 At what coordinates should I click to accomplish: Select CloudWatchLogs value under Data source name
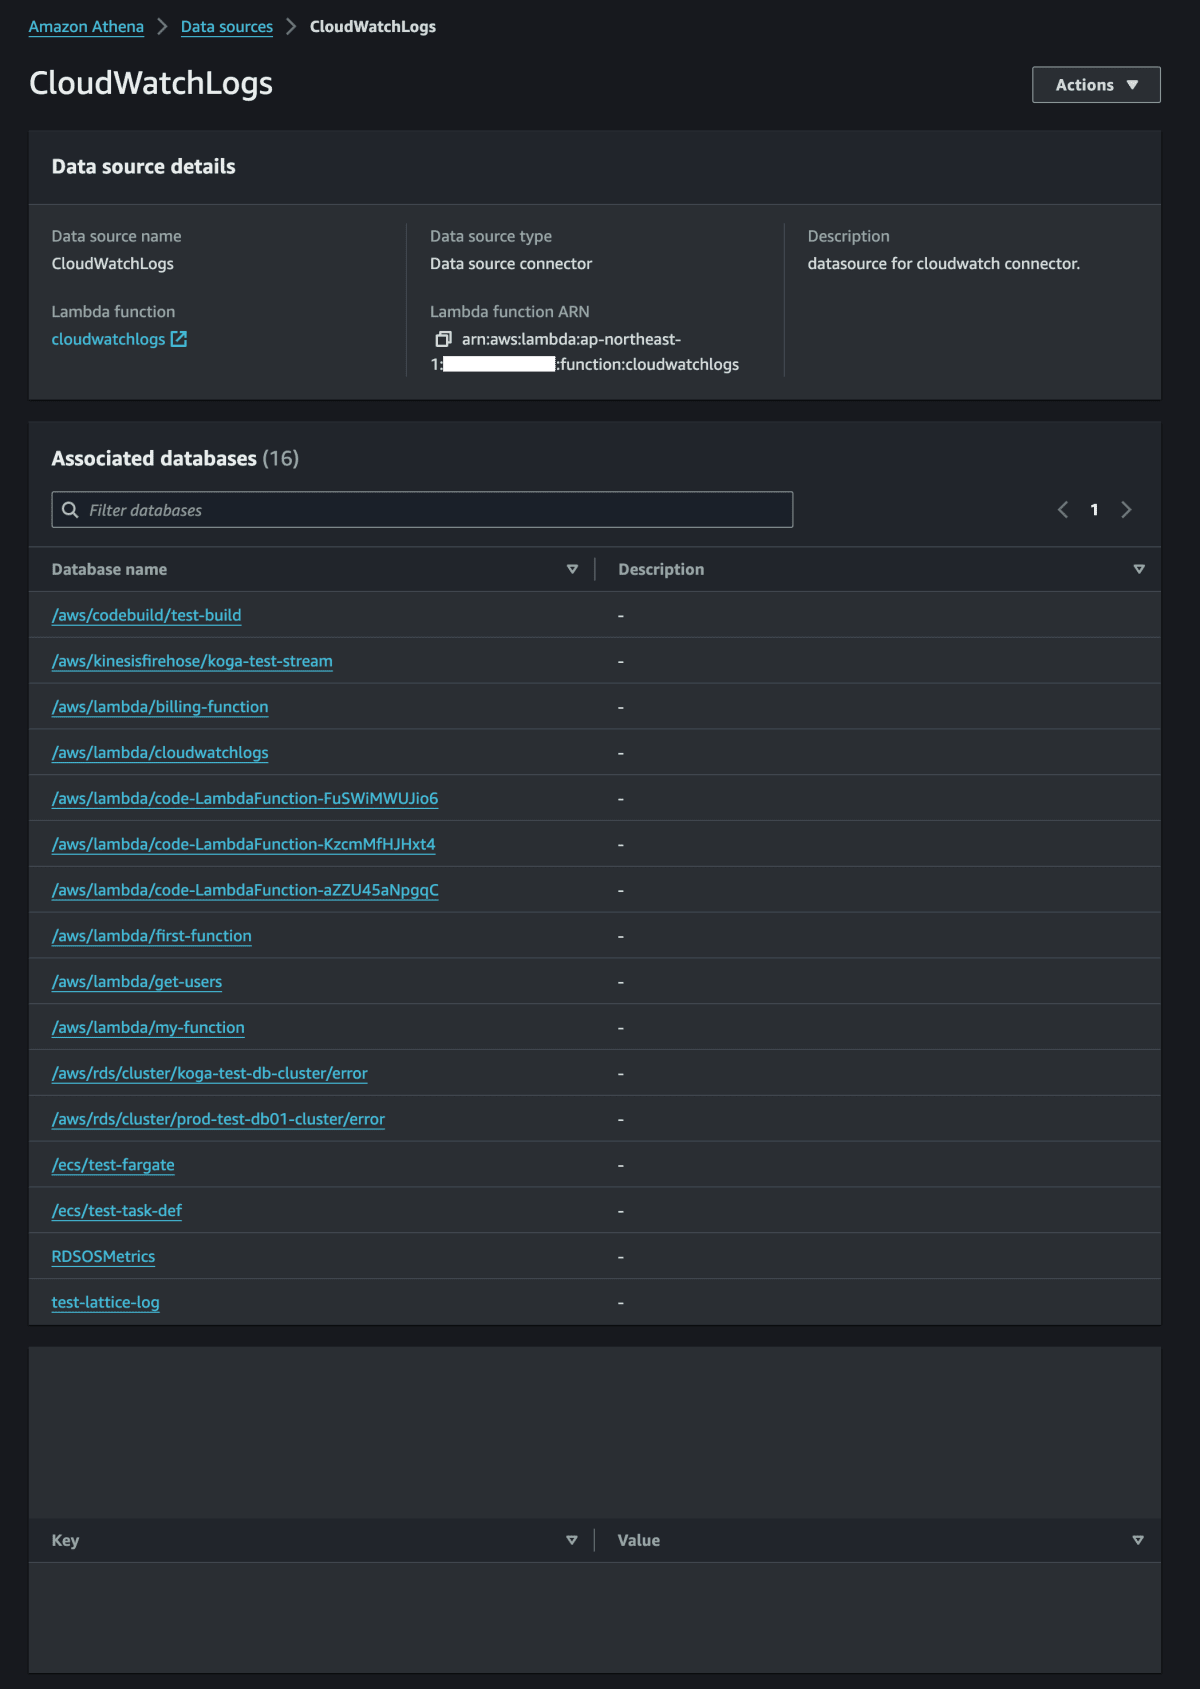click(x=113, y=264)
